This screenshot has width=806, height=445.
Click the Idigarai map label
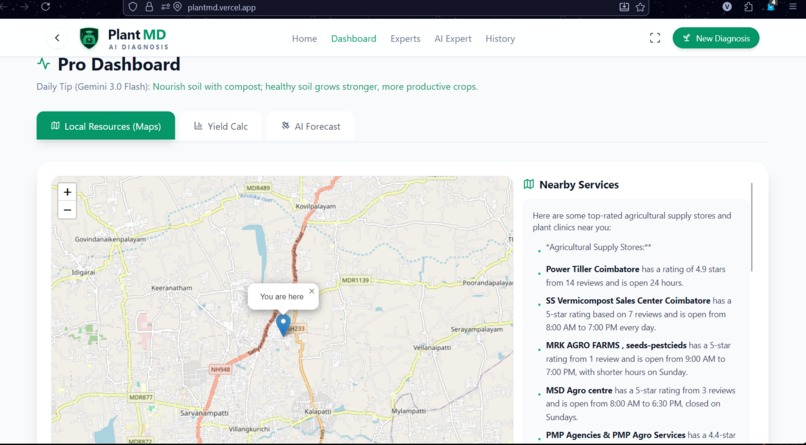click(83, 272)
